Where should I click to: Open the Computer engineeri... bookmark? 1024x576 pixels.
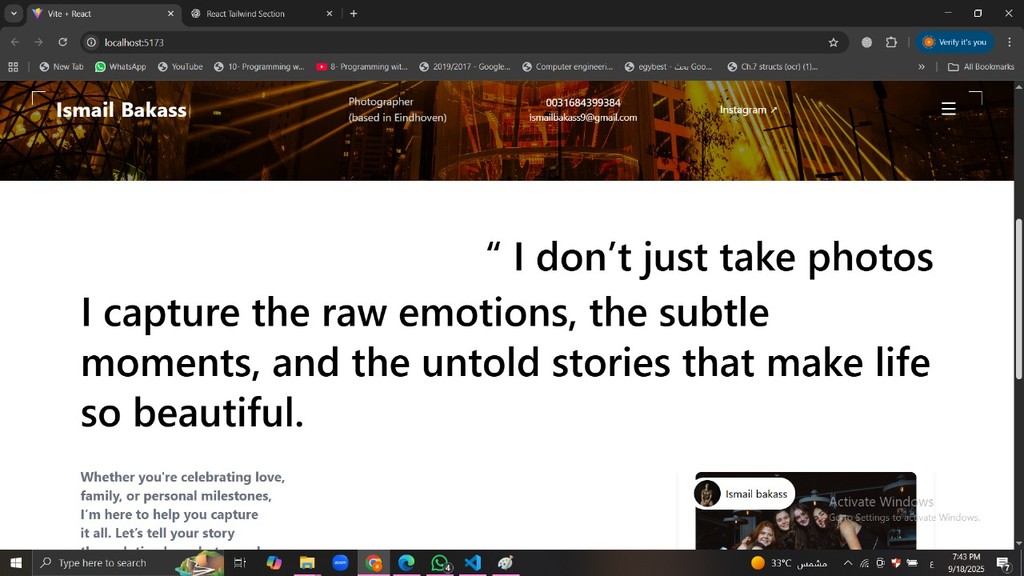tap(568, 67)
